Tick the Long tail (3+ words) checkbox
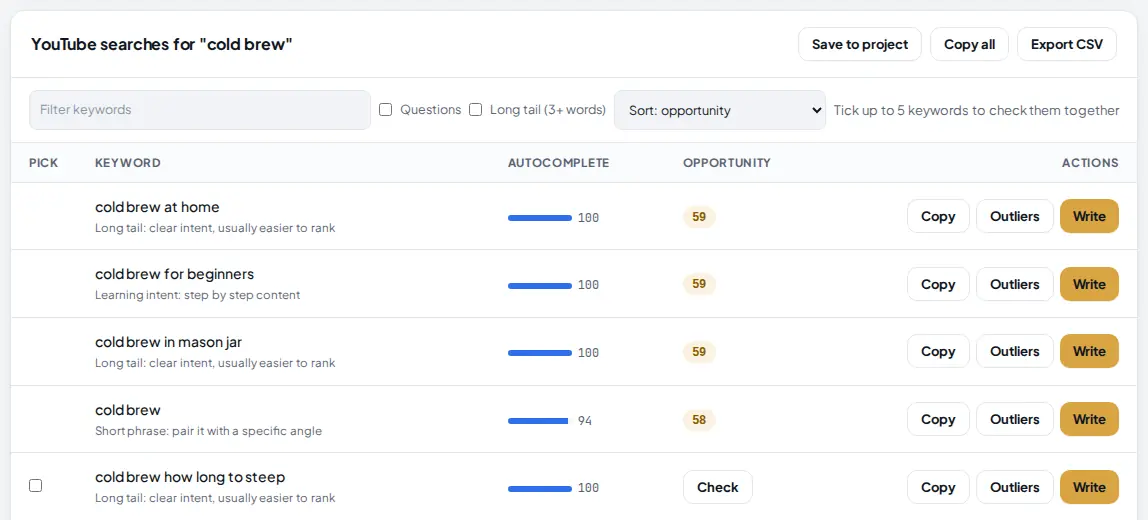This screenshot has height=520, width=1148. [x=476, y=110]
